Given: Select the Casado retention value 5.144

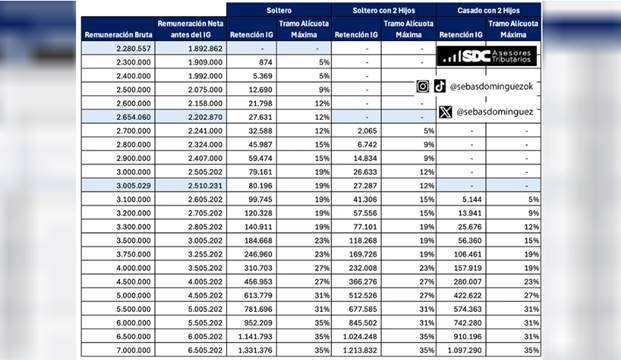Looking at the screenshot, I should tap(461, 199).
